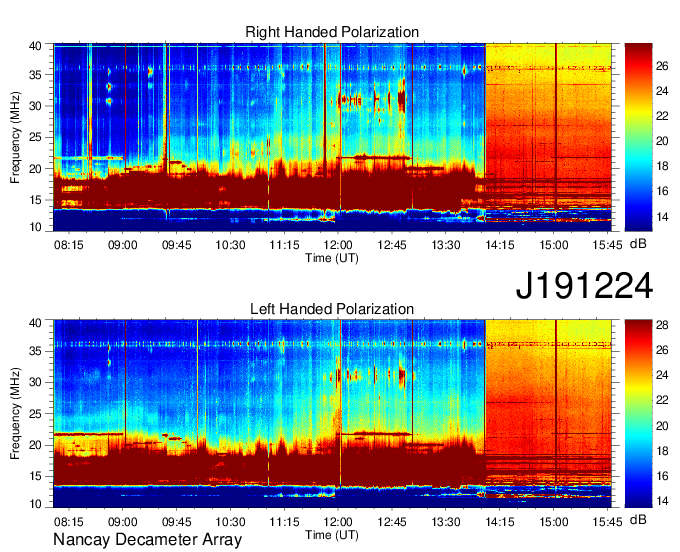The image size is (680, 552).
Task: Click the 35 MHz tick on Right Handed frequency axis
Action: pyautogui.click(x=35, y=75)
